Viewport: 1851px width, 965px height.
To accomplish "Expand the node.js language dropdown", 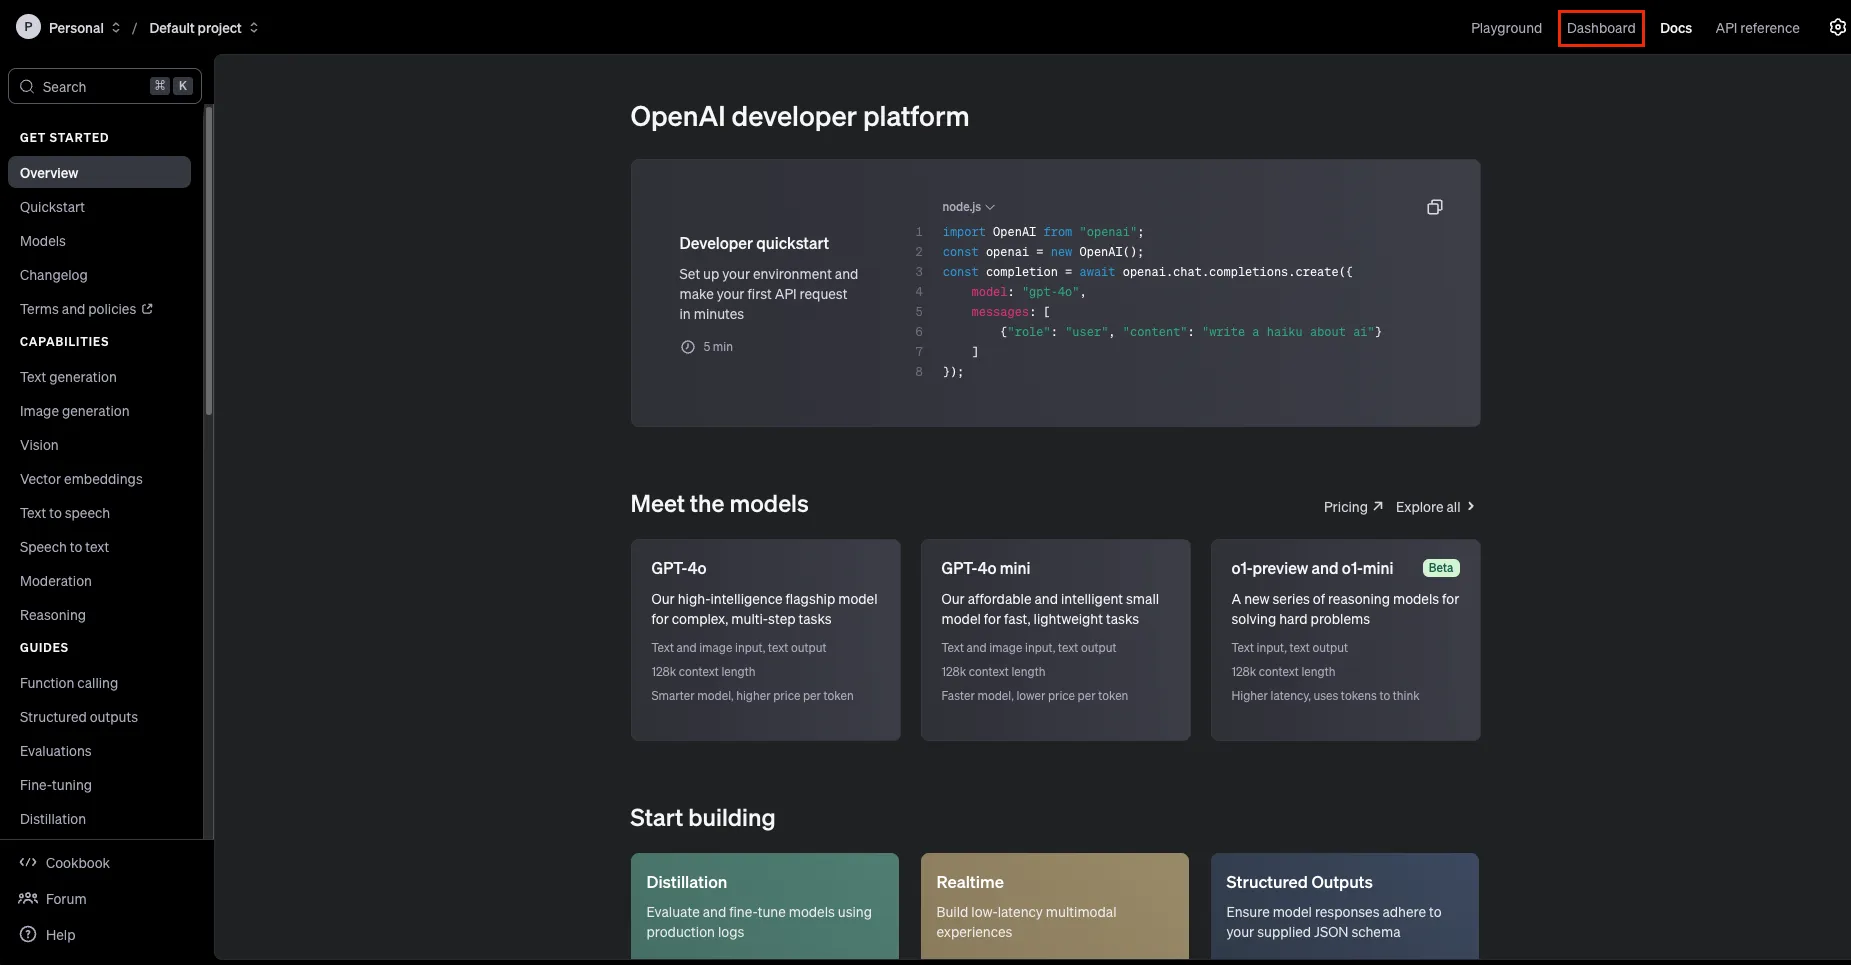I will pyautogui.click(x=967, y=207).
